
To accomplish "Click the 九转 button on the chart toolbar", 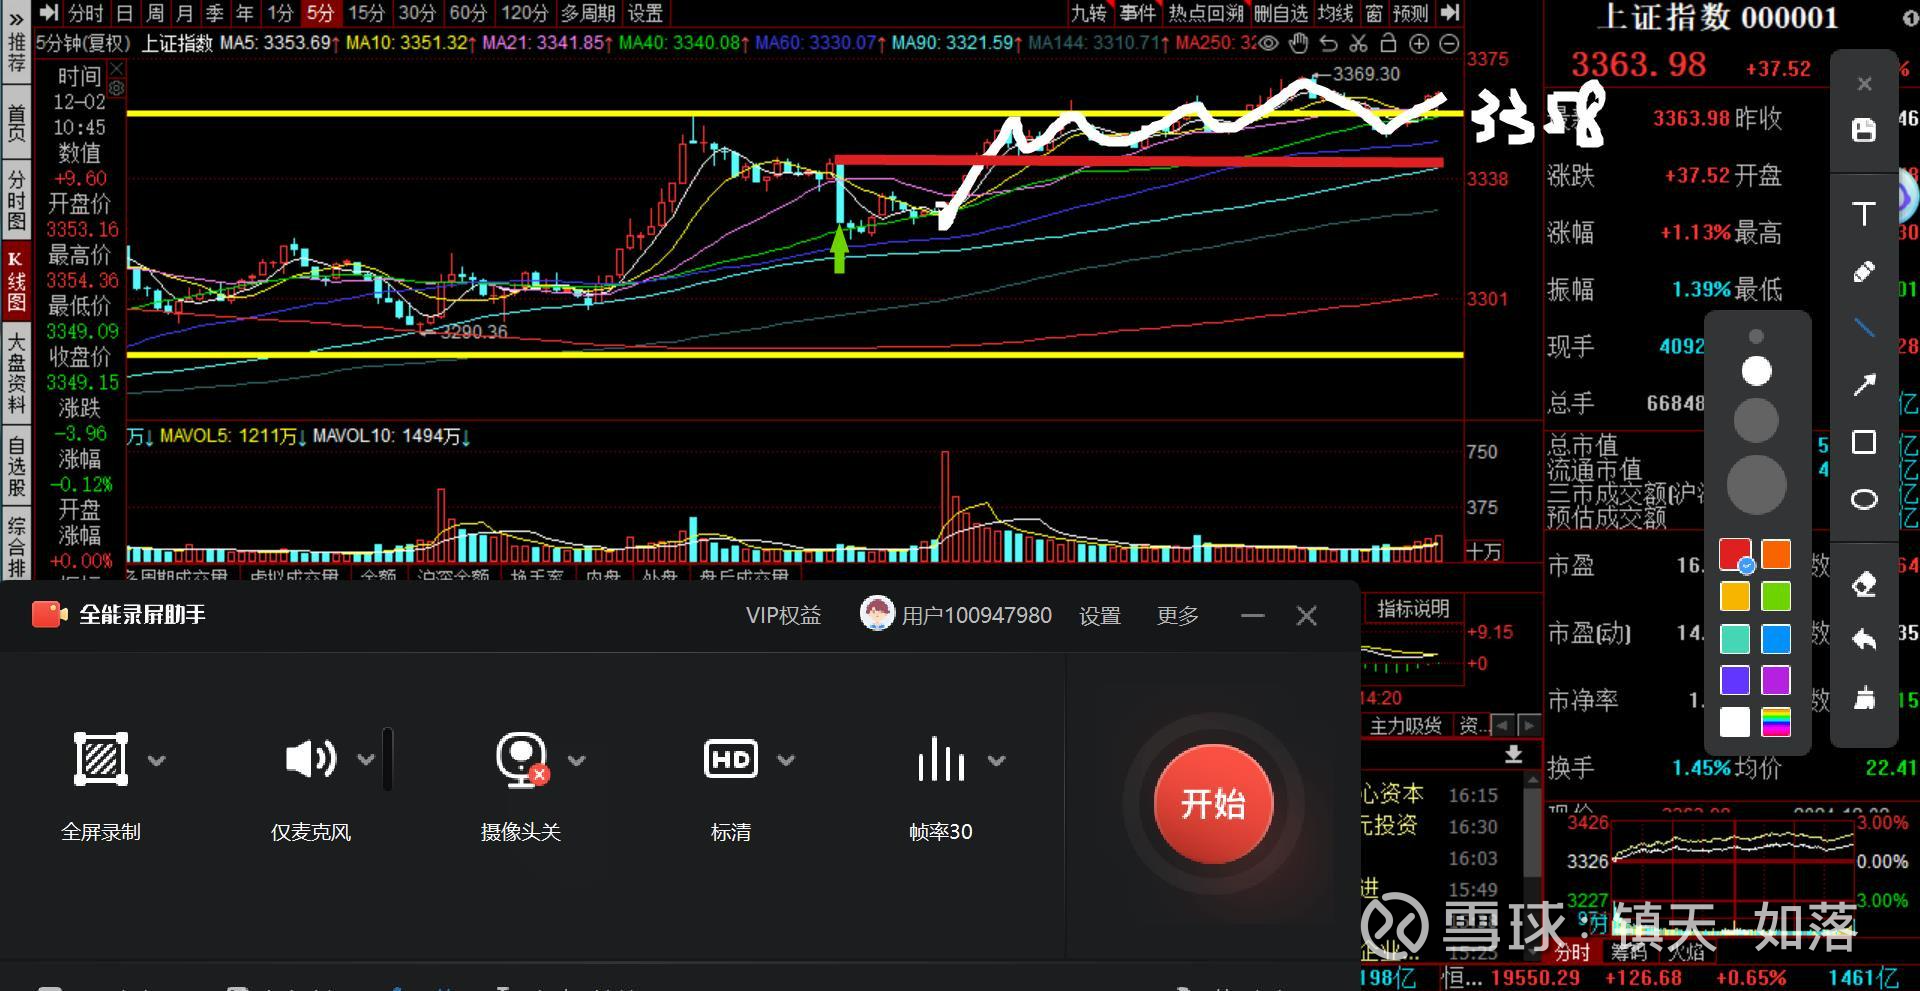I will pyautogui.click(x=1089, y=12).
